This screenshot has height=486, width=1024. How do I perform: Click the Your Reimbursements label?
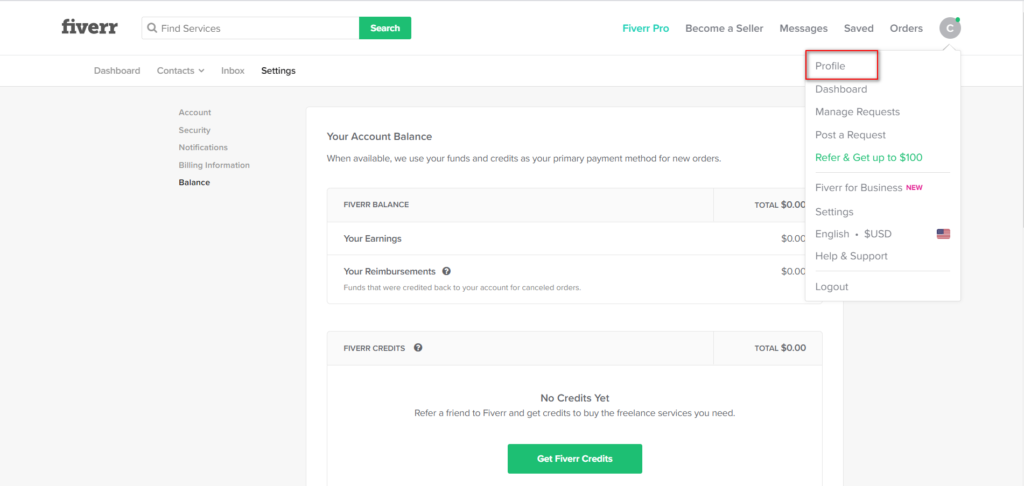[389, 271]
